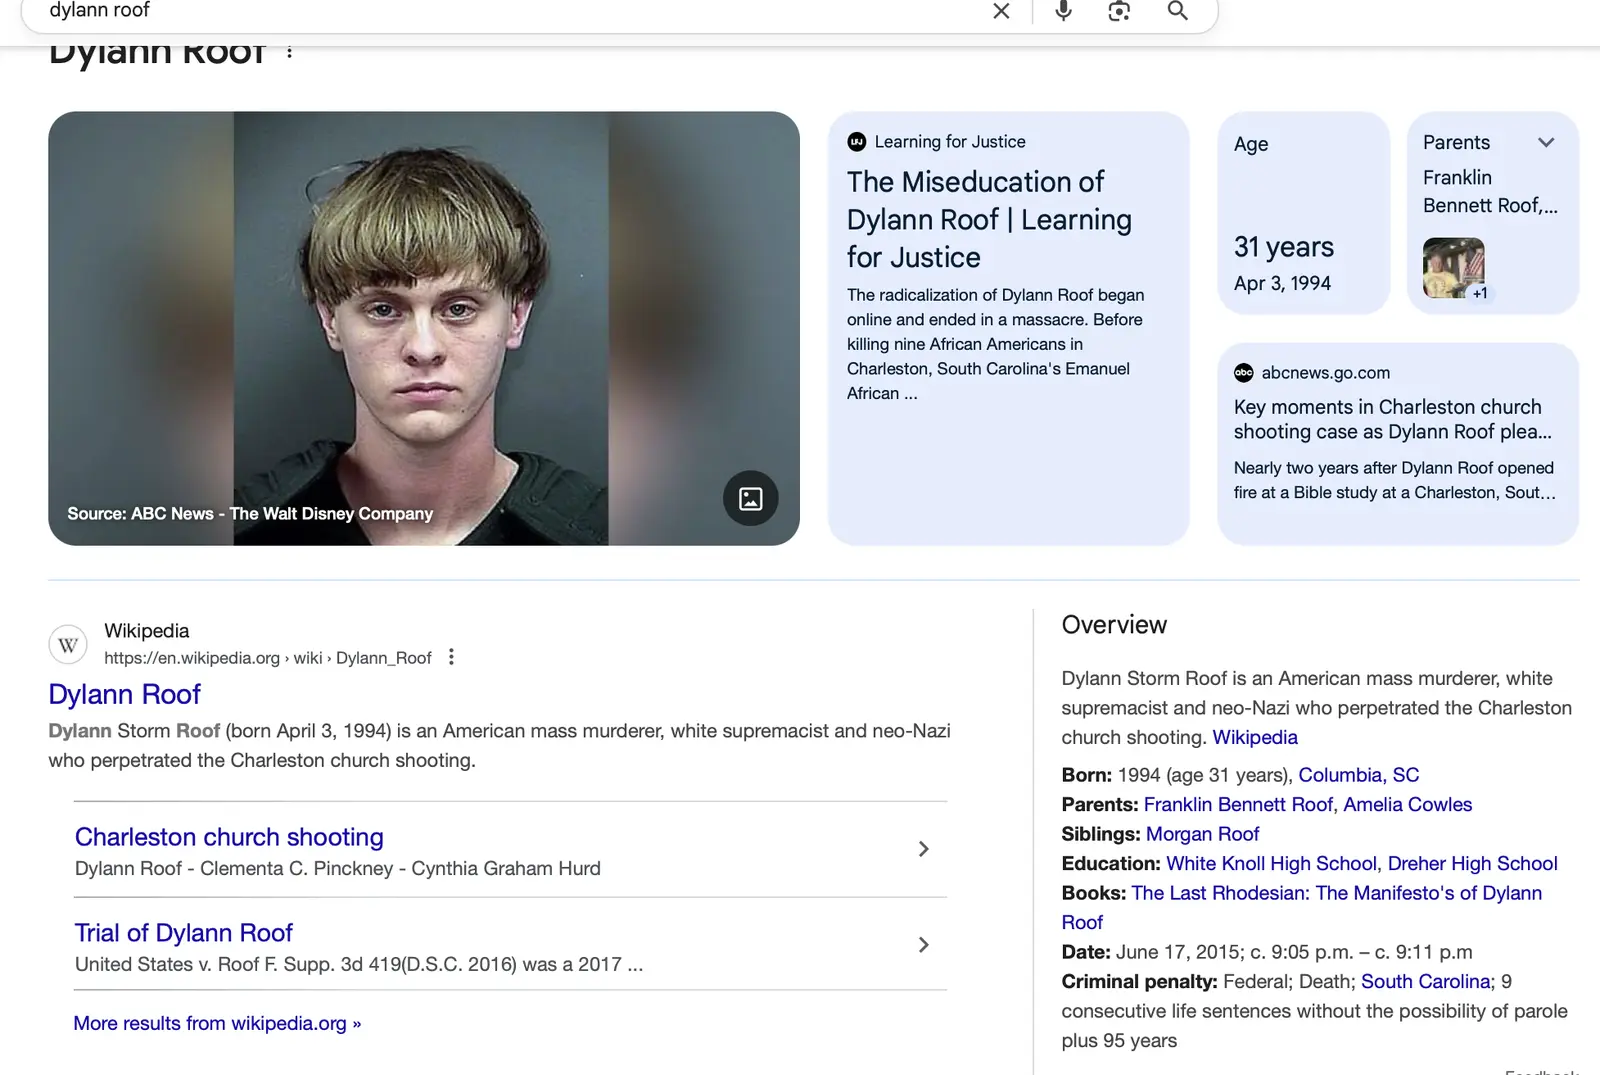Click the abcnews.go.com source icon
The width and height of the screenshot is (1600, 1075).
click(1243, 372)
